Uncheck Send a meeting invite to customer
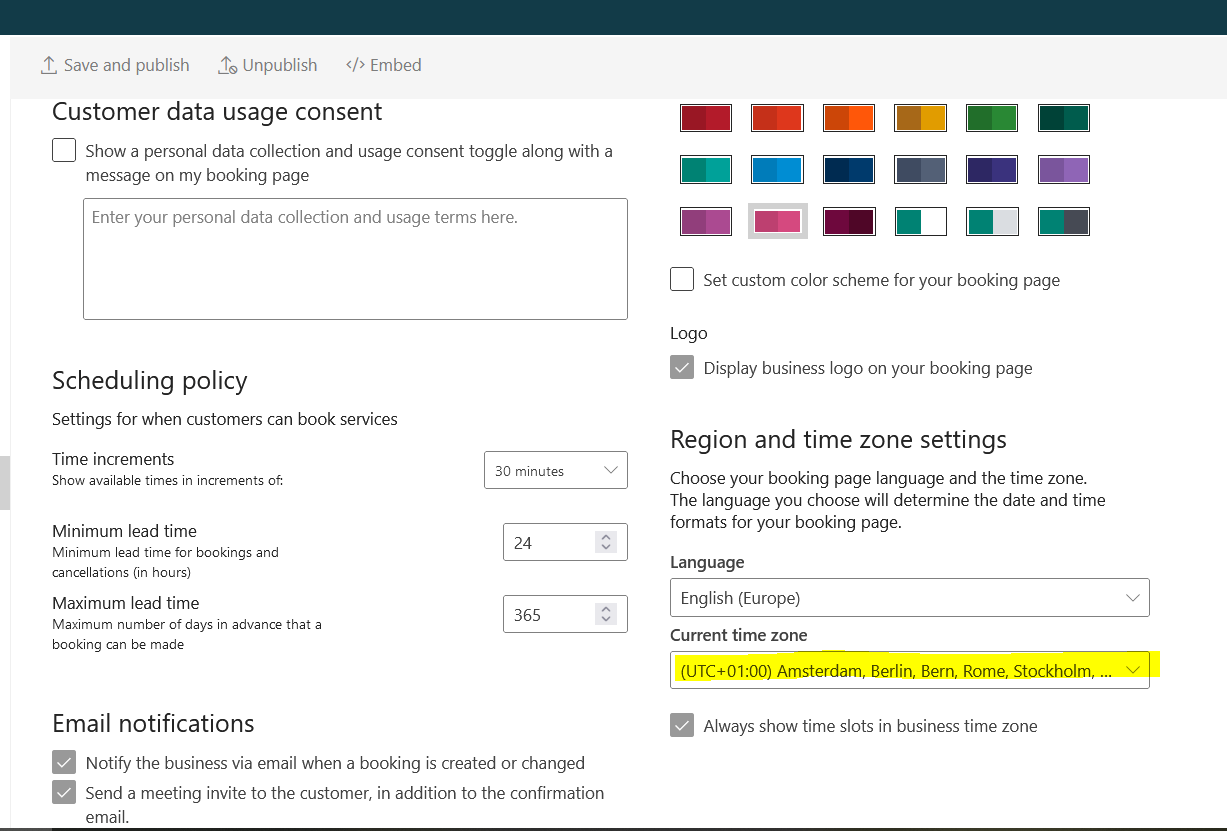The width and height of the screenshot is (1227, 831). tap(64, 792)
